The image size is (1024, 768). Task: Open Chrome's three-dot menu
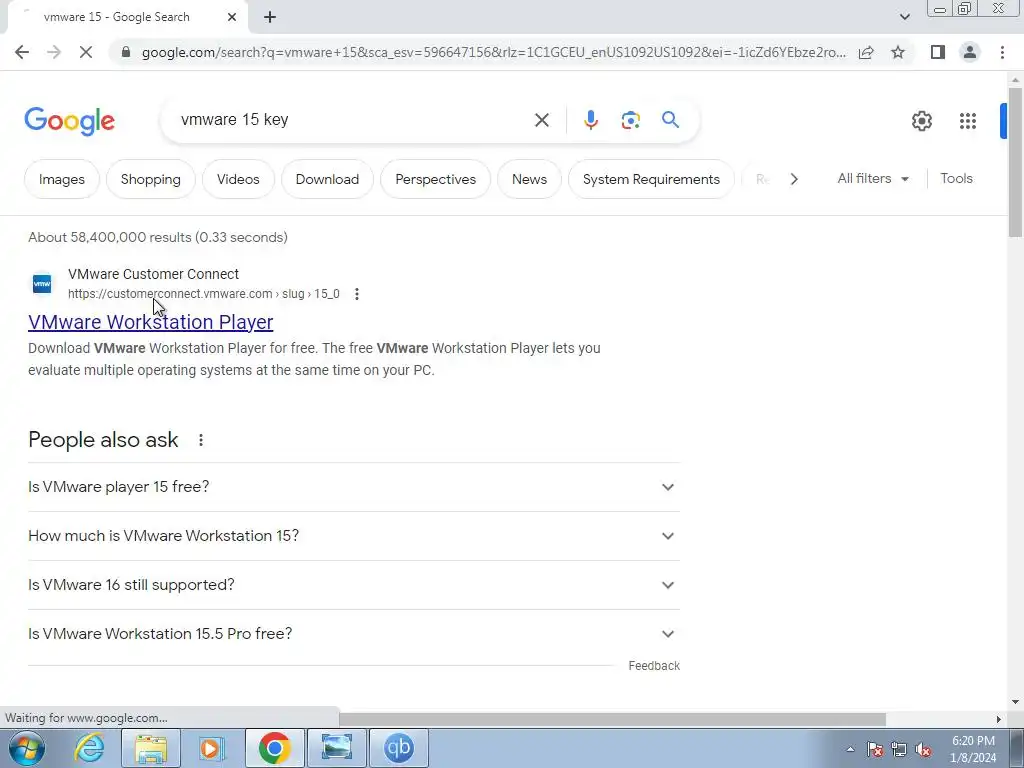1002,52
